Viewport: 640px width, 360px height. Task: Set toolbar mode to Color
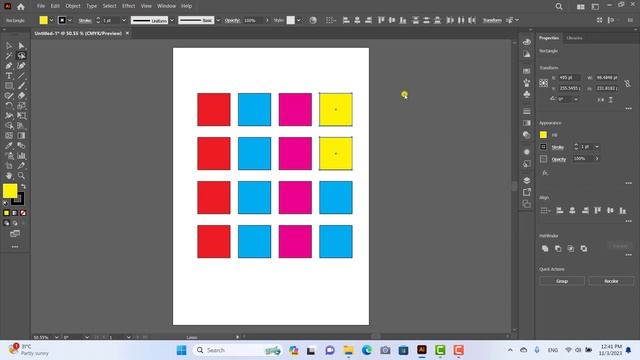[7, 213]
